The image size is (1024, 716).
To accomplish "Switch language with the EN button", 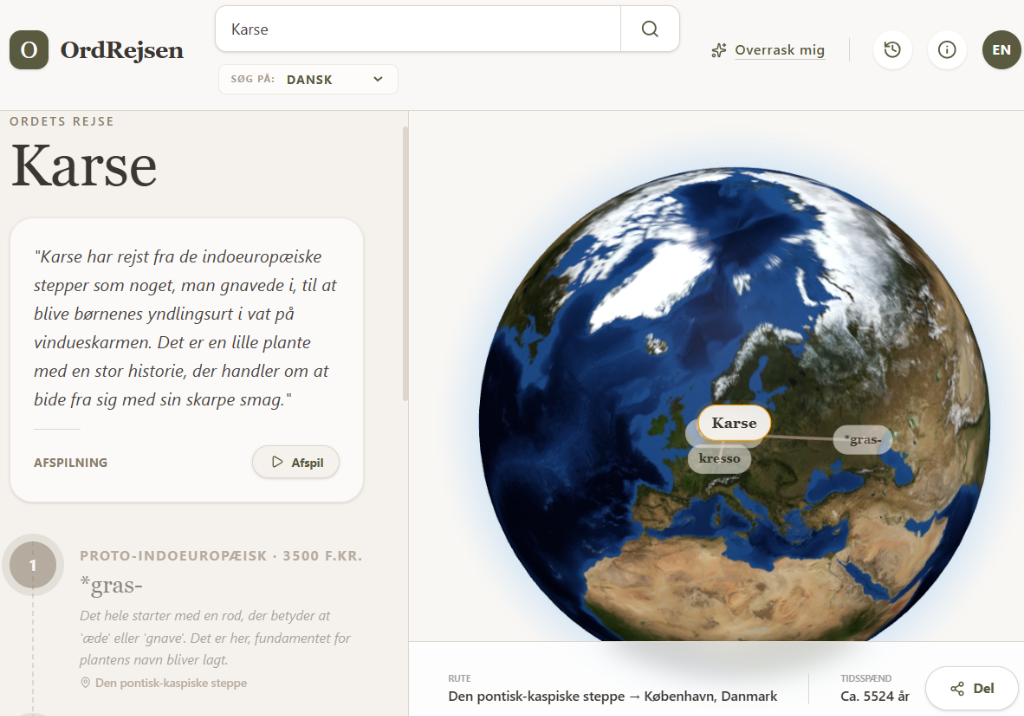I will click(1001, 50).
